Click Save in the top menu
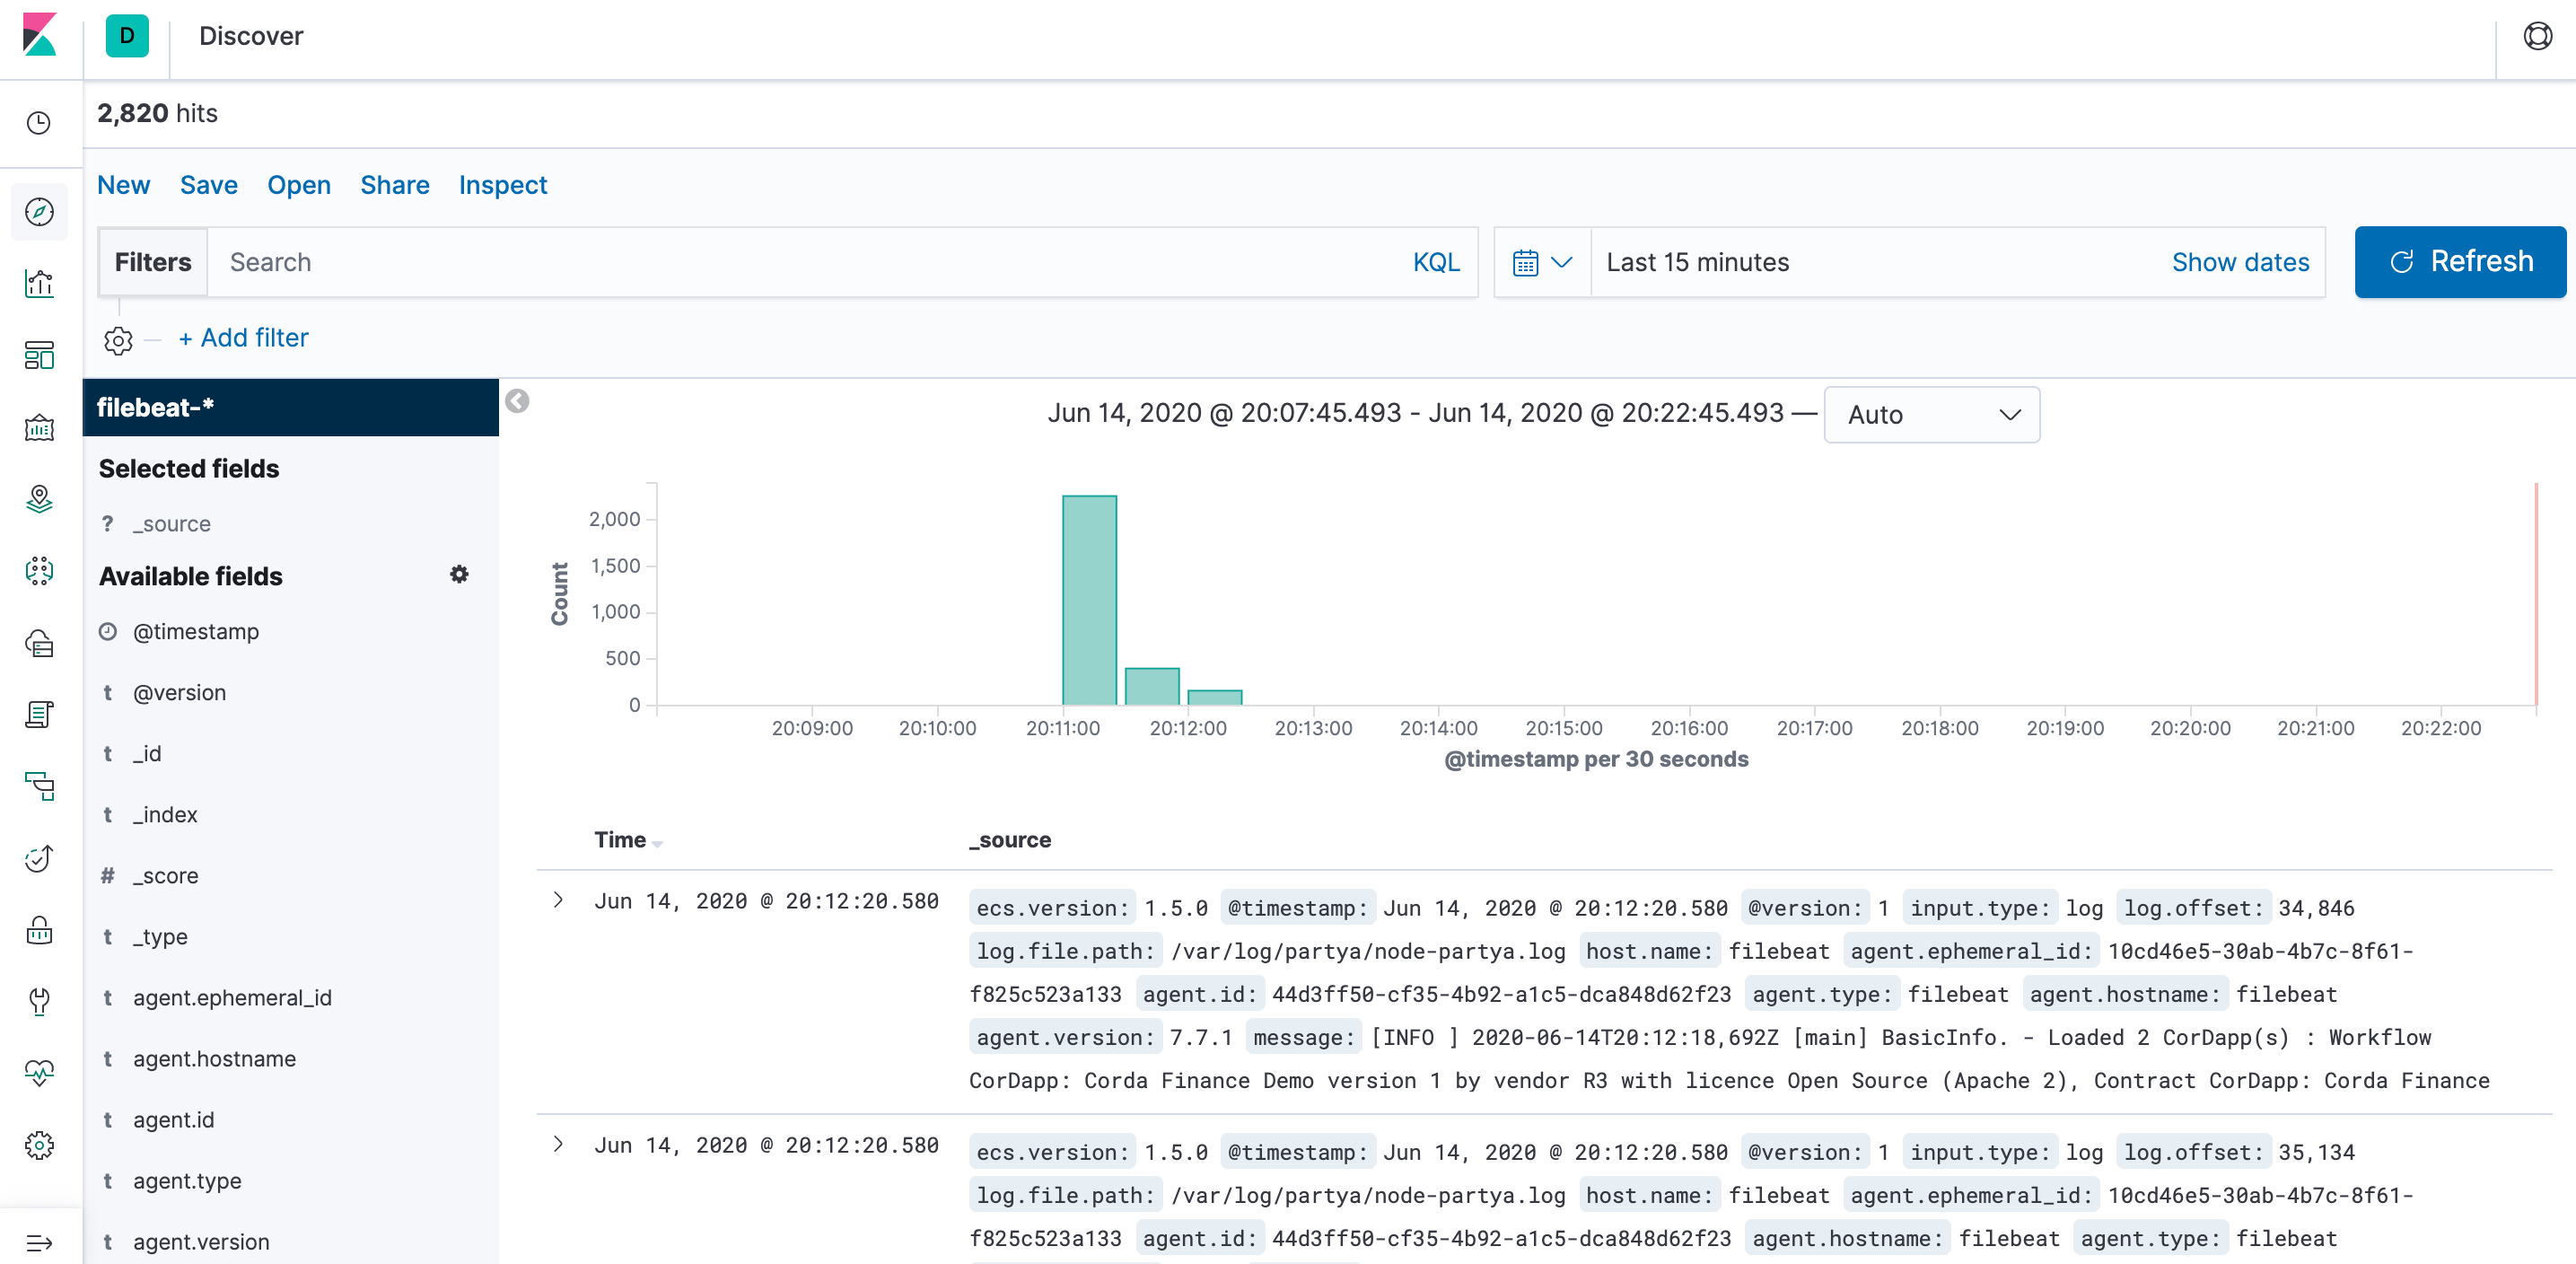Screen dimensions: 2576x1264 point(208,185)
